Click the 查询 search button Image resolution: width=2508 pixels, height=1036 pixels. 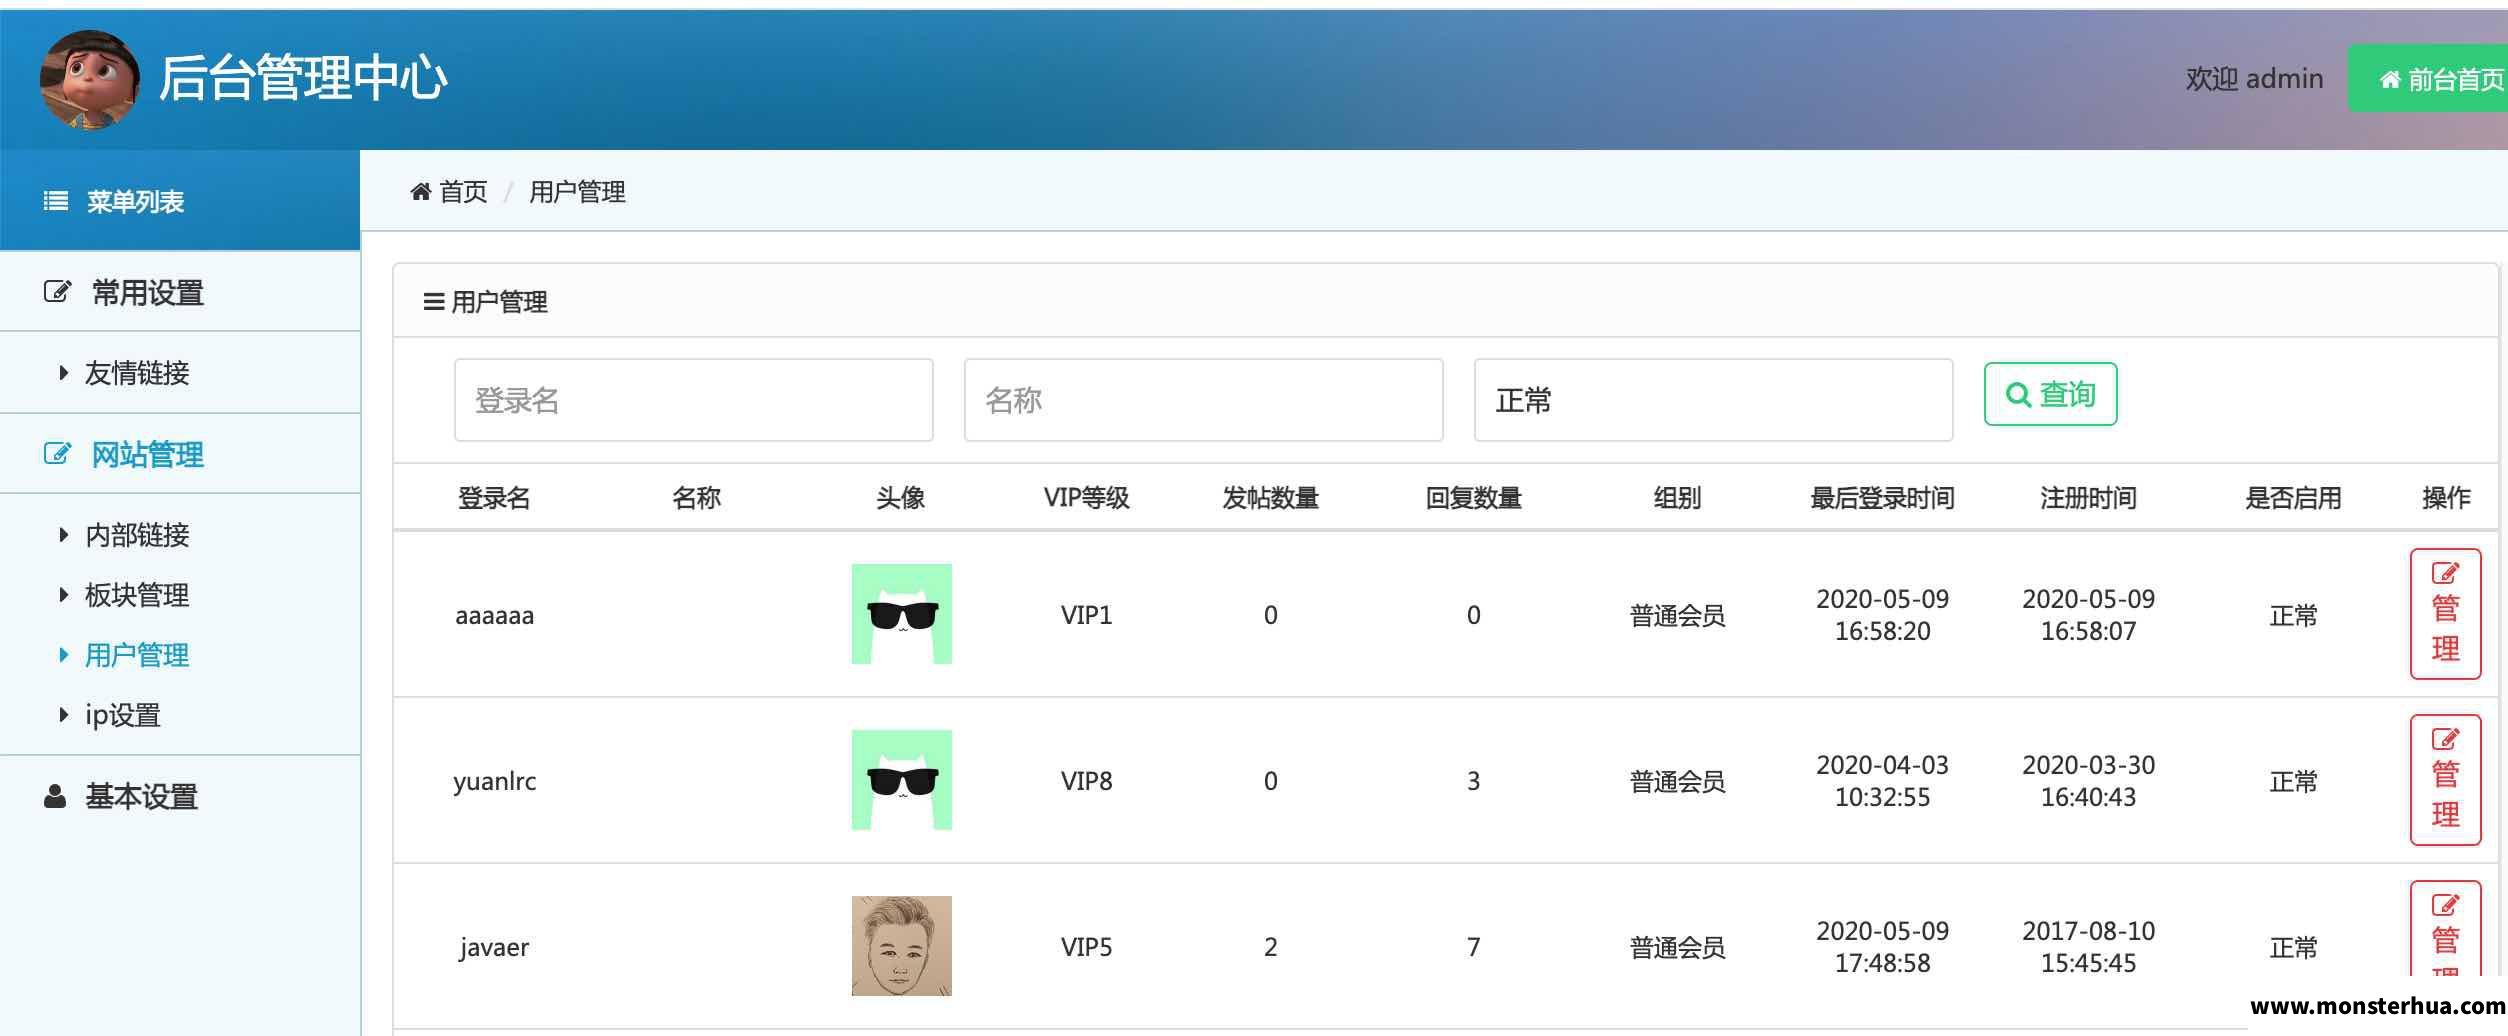2050,394
